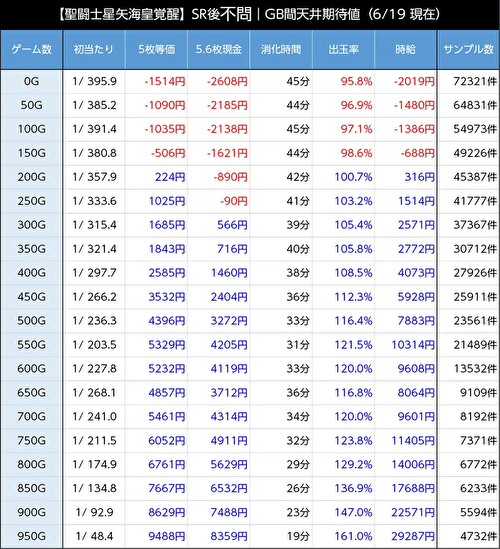The image size is (500, 549).
Task: Select the 850G row label
Action: pos(32,488)
